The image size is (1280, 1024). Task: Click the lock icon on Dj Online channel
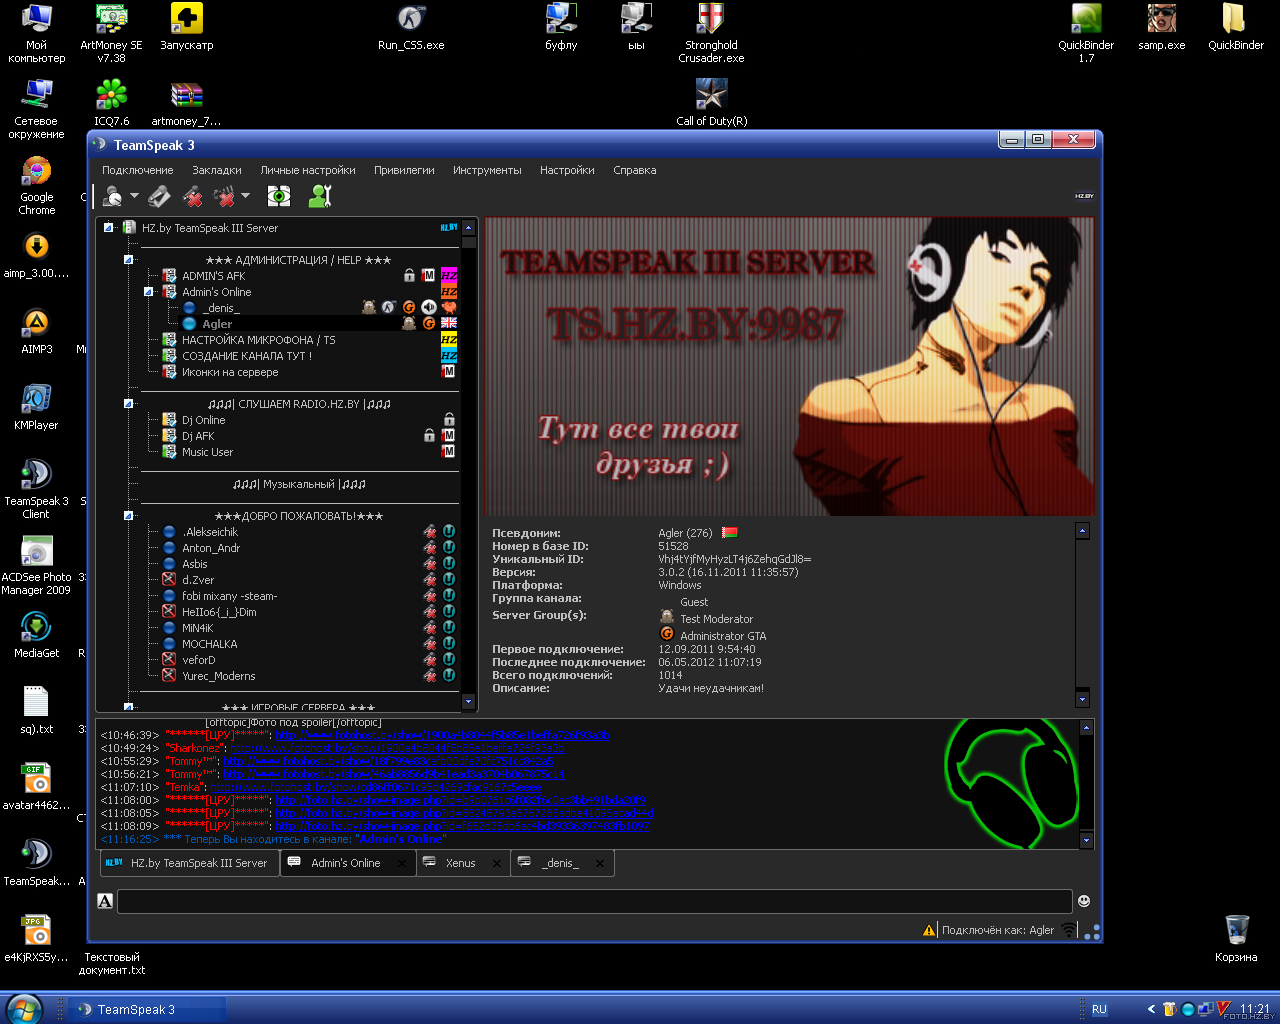click(449, 420)
